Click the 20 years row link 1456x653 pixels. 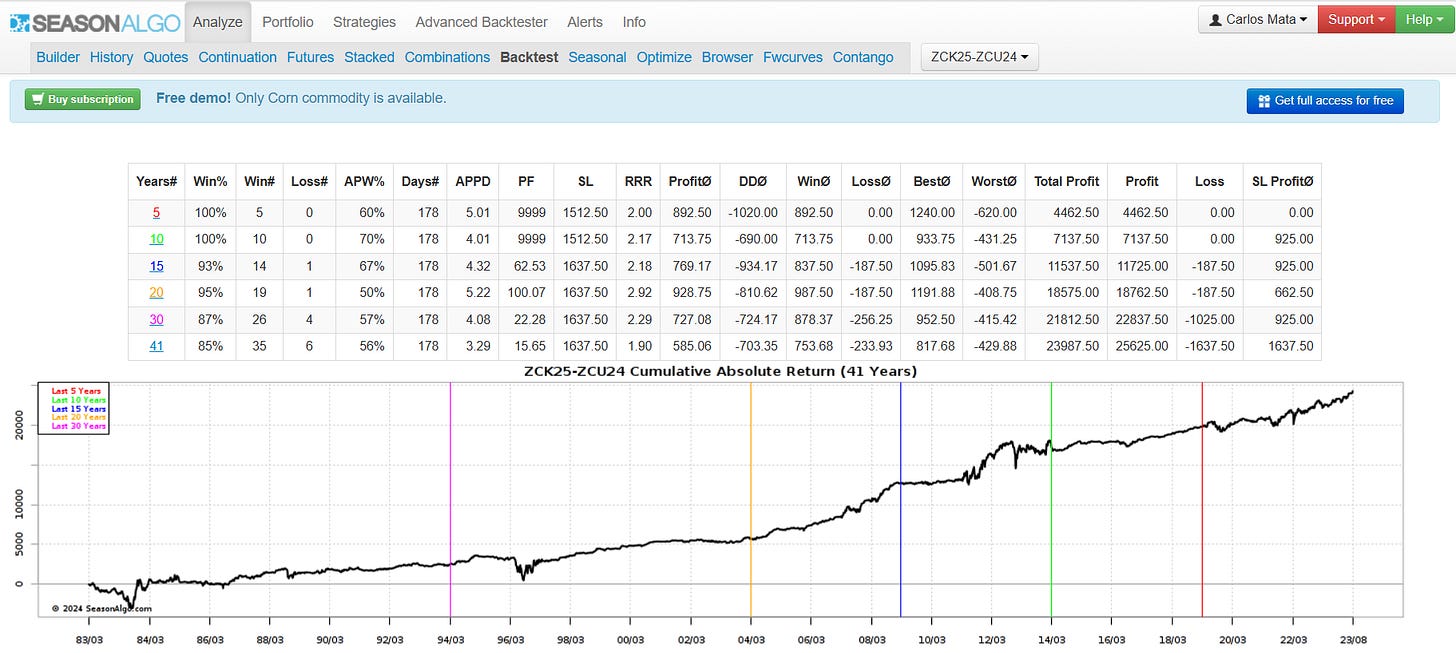156,293
